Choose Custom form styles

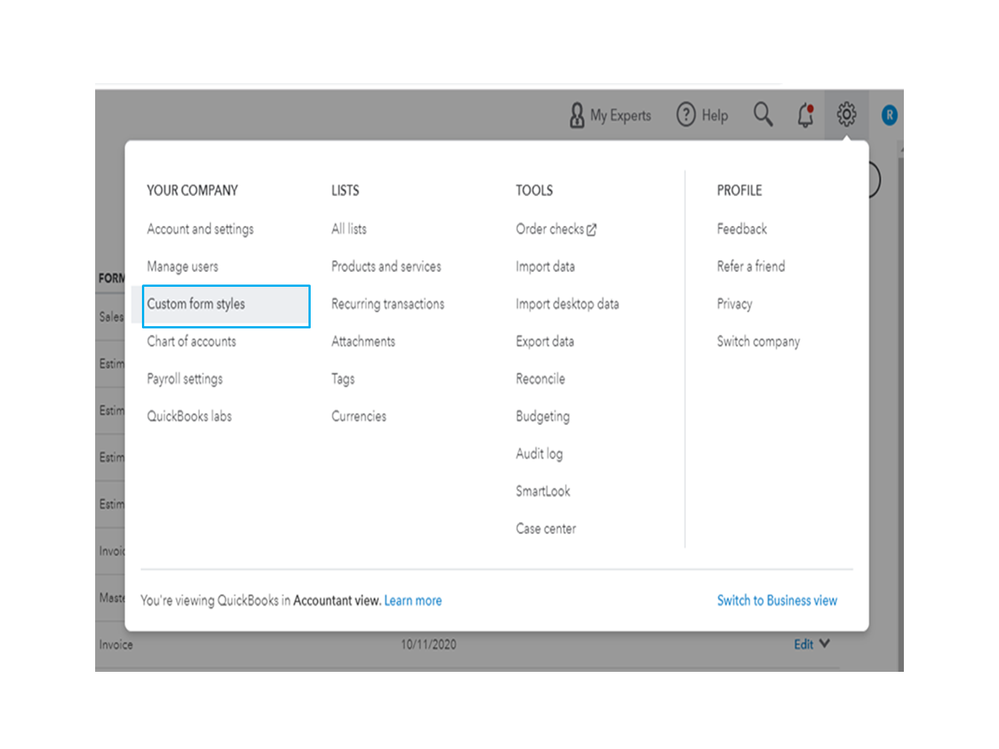tap(226, 306)
